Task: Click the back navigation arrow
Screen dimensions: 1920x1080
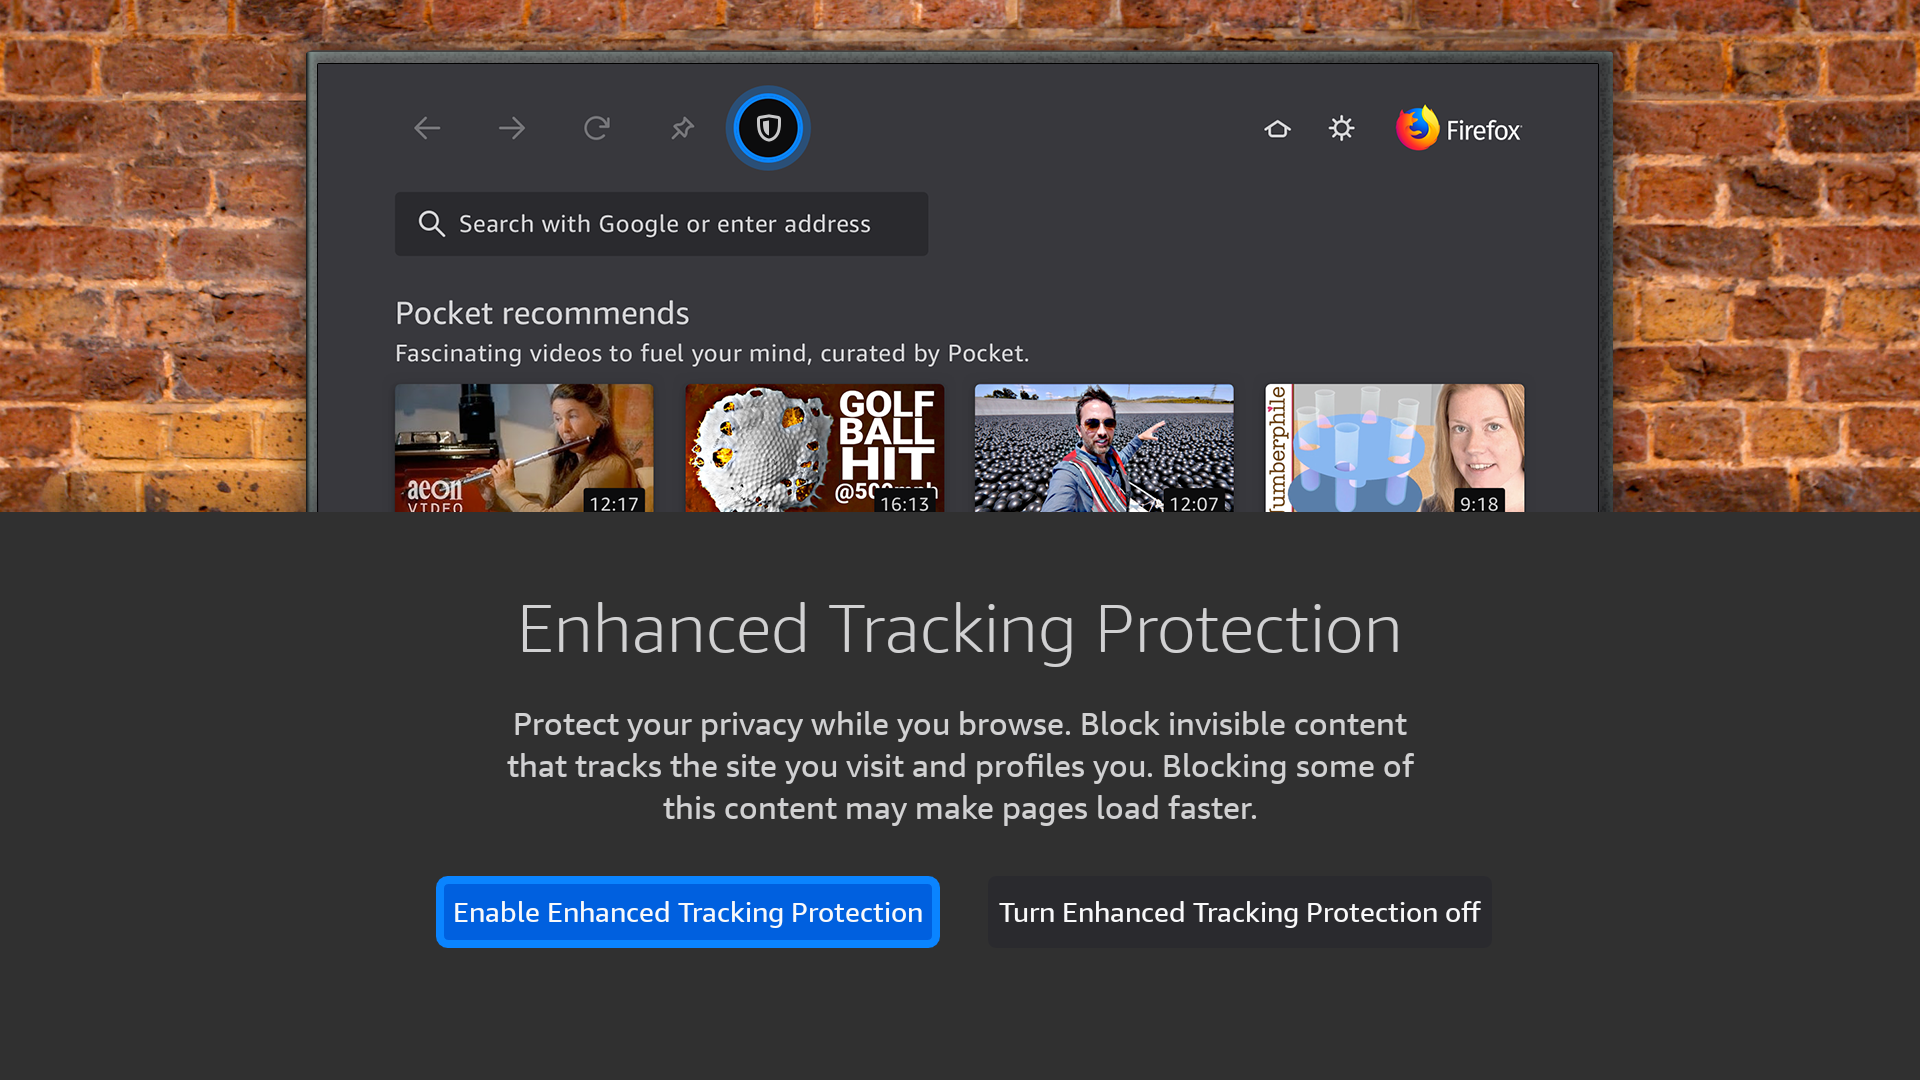Action: coord(427,128)
